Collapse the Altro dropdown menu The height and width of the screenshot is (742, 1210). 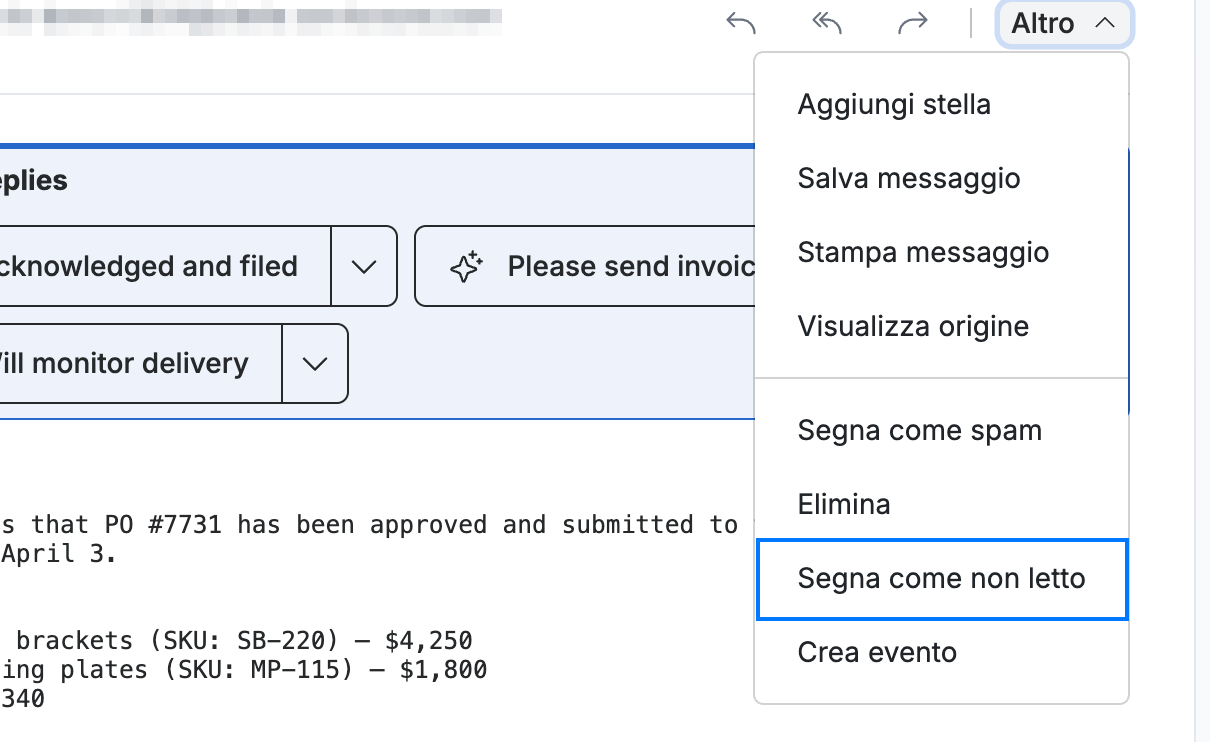tap(1064, 23)
